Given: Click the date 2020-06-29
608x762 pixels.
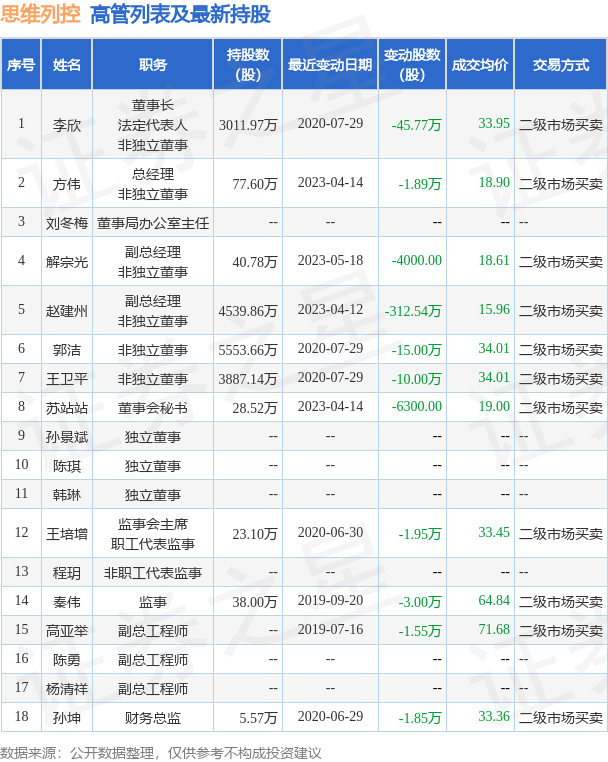Looking at the screenshot, I should [x=330, y=716].
